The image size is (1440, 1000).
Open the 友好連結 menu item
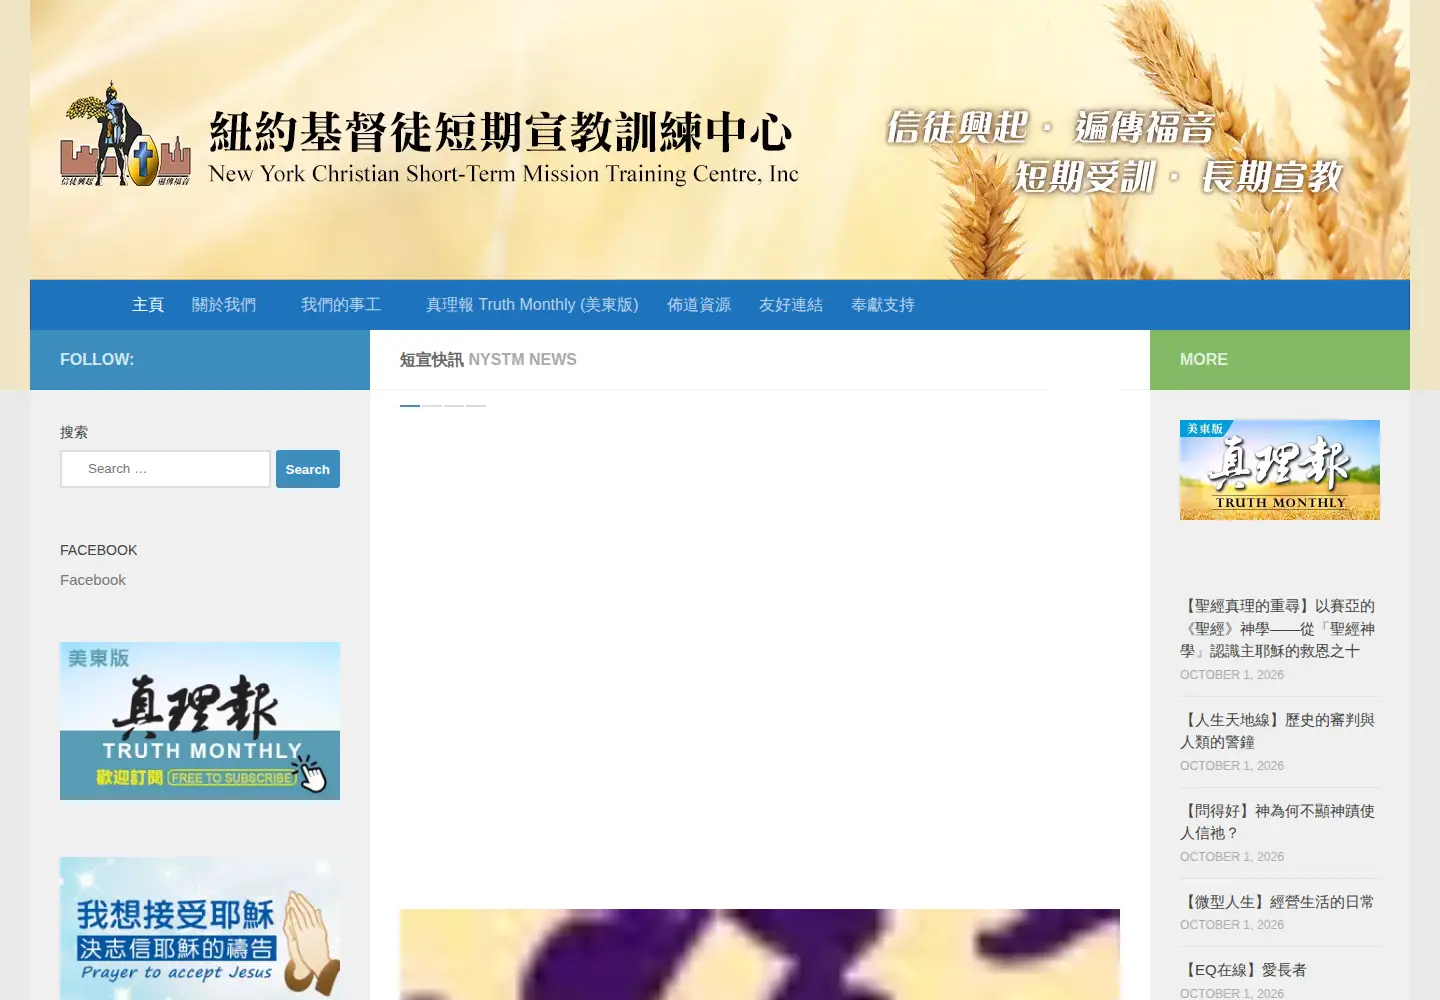[791, 305]
